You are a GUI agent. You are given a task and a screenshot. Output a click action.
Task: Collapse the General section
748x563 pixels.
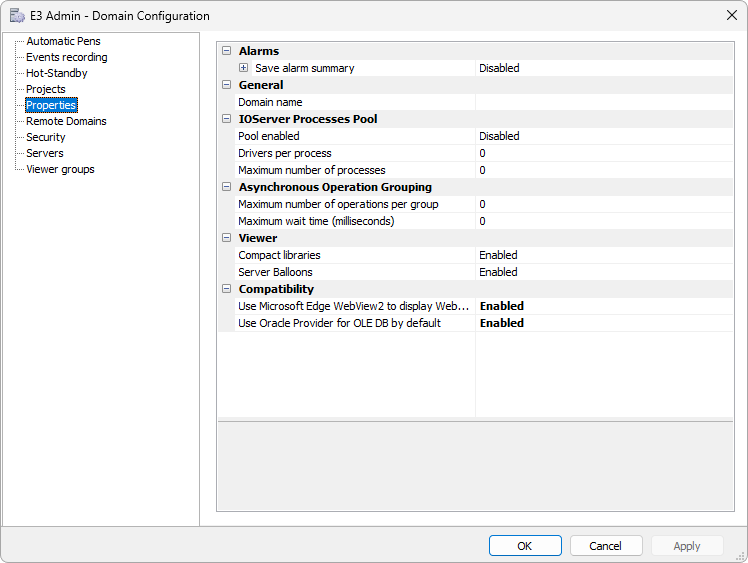(227, 85)
